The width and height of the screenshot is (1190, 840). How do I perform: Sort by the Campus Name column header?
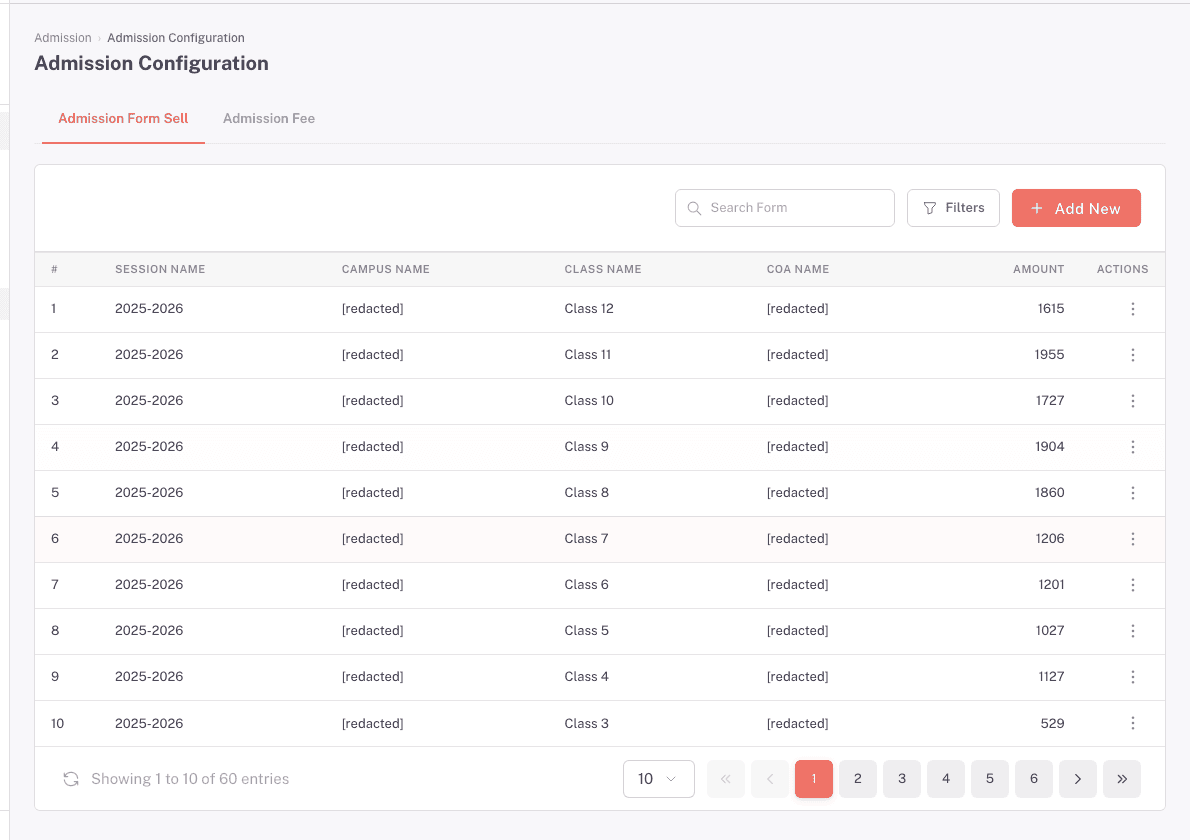[x=386, y=269]
